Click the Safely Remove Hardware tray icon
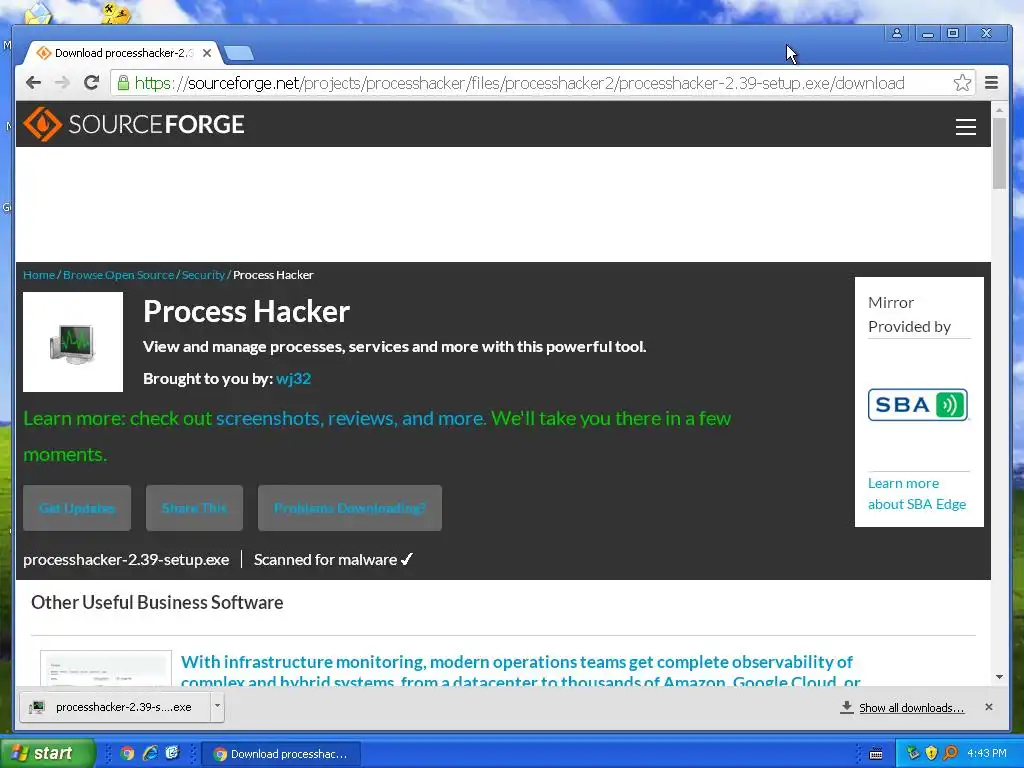Image resolution: width=1024 pixels, height=768 pixels. [x=912, y=754]
